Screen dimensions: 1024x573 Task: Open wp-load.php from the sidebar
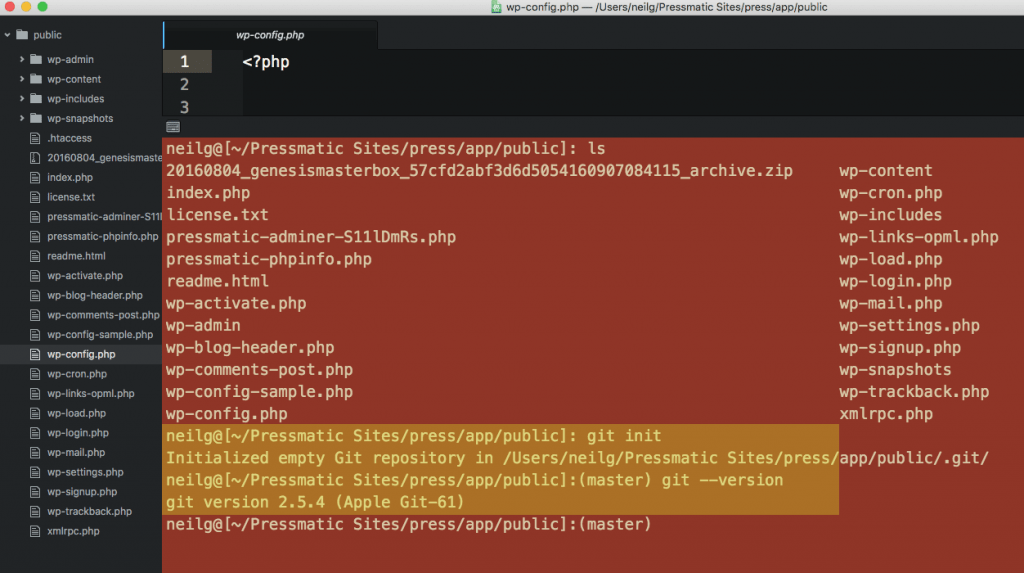pos(76,413)
